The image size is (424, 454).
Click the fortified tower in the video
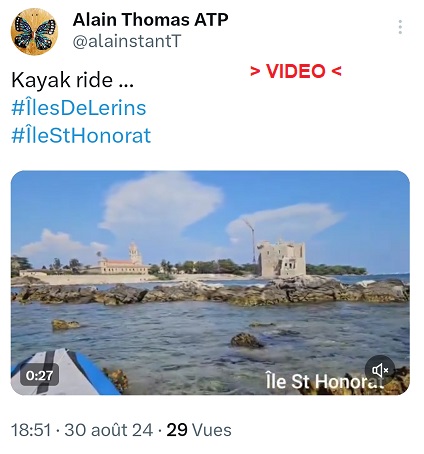pos(281,259)
